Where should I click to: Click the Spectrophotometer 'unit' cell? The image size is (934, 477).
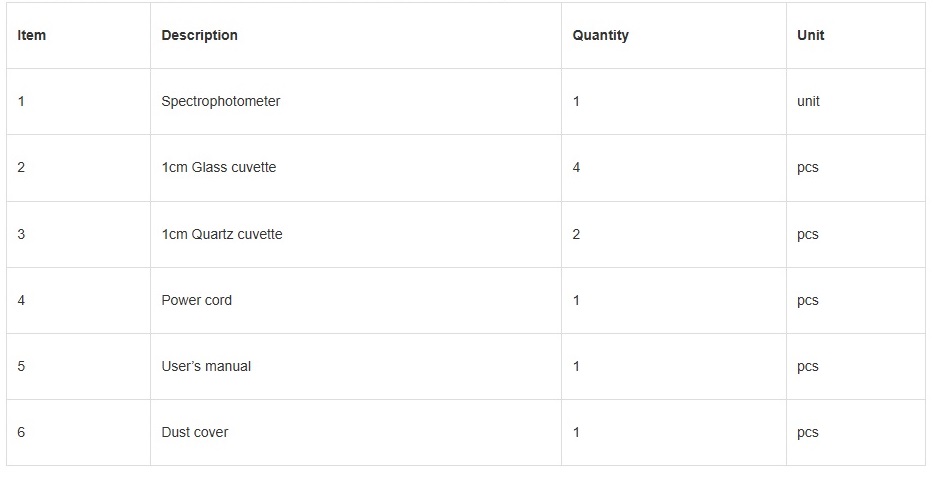808,101
